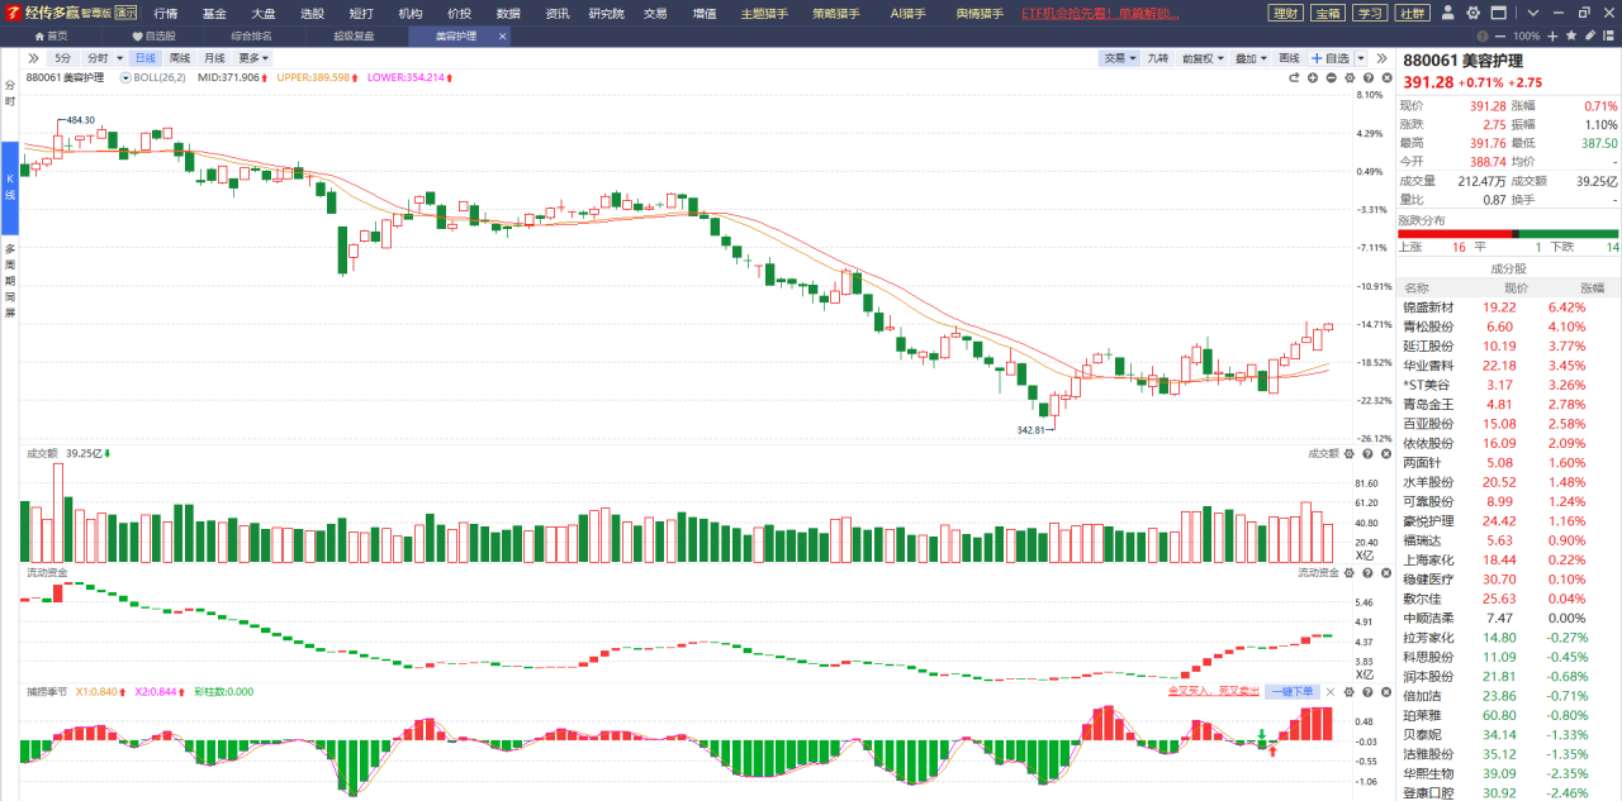The width and height of the screenshot is (1623, 802).
Task: Open the 前复权 adjustment dropdown
Action: pos(1201,59)
